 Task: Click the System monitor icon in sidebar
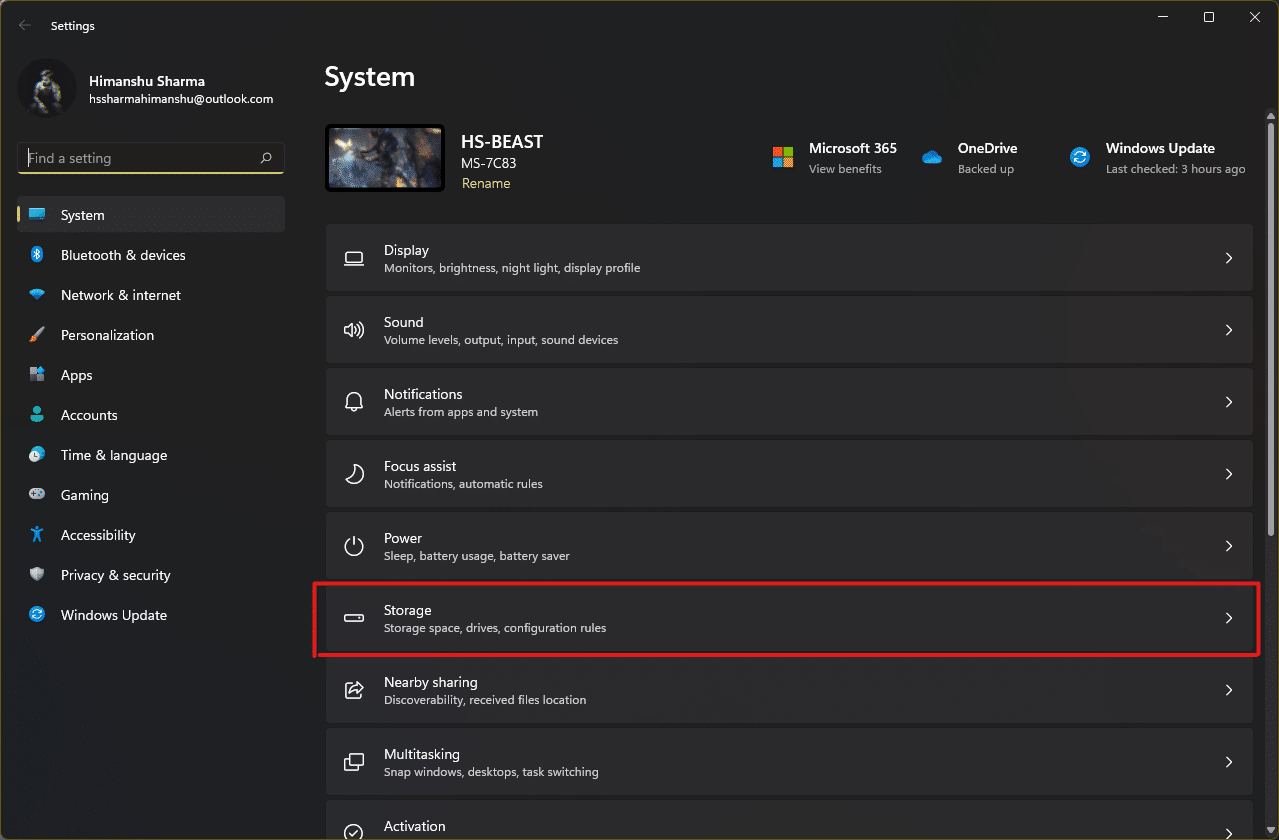pos(37,215)
